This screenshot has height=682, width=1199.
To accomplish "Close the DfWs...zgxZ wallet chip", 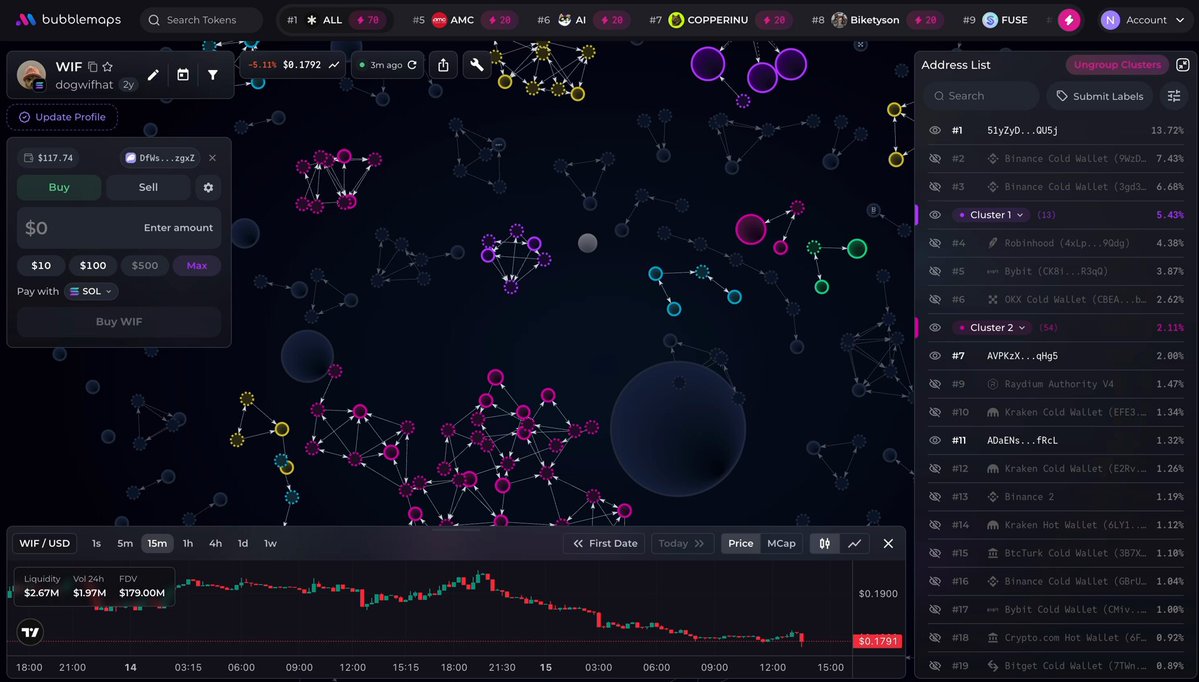I will [x=213, y=158].
